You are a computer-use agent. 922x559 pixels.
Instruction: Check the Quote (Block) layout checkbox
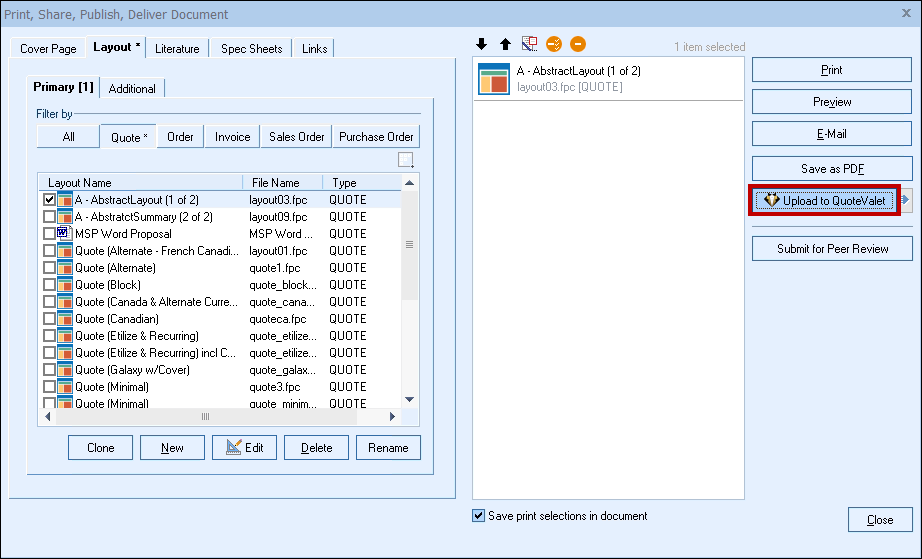tap(49, 285)
